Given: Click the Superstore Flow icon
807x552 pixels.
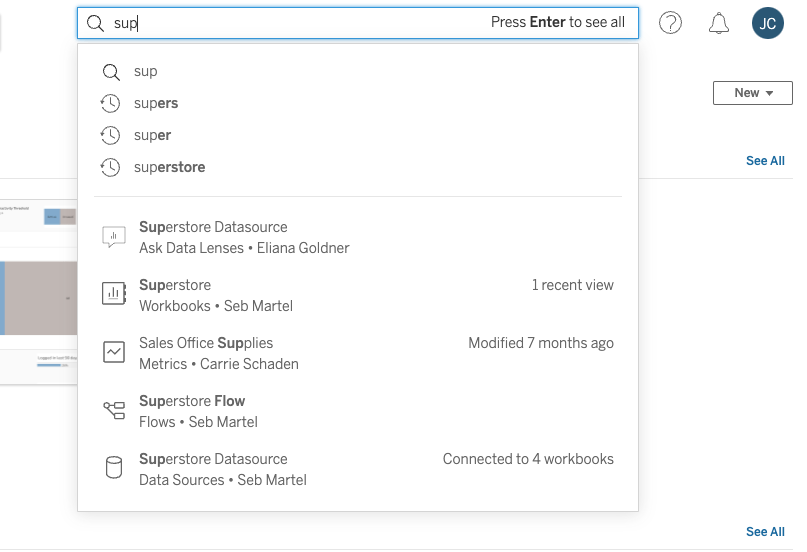Looking at the screenshot, I should [114, 411].
